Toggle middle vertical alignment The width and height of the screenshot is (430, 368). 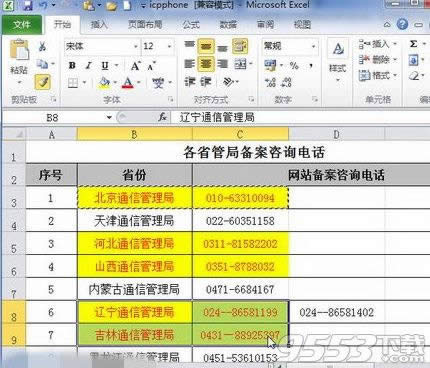coord(206,46)
